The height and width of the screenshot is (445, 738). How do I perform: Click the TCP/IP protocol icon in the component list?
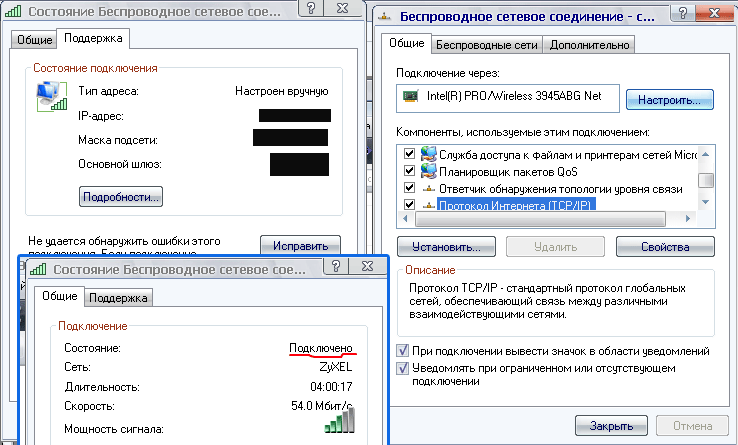tap(428, 206)
